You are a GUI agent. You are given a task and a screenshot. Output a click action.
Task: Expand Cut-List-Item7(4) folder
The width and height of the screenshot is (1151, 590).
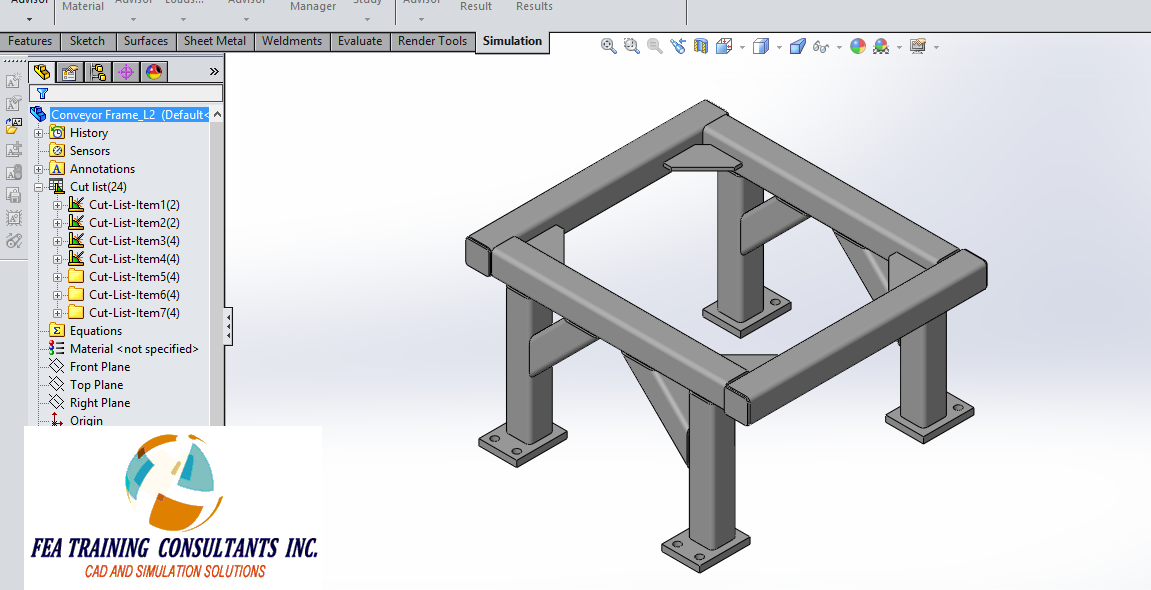pos(57,313)
